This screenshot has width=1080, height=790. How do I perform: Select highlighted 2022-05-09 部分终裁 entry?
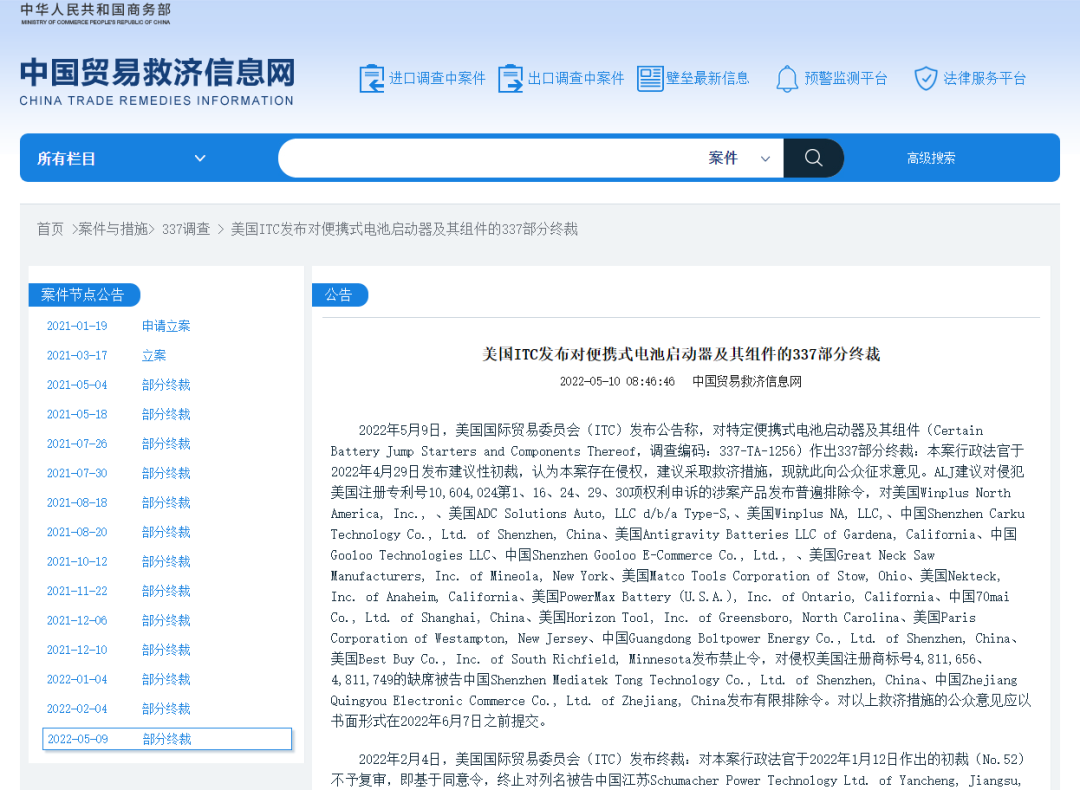[167, 739]
